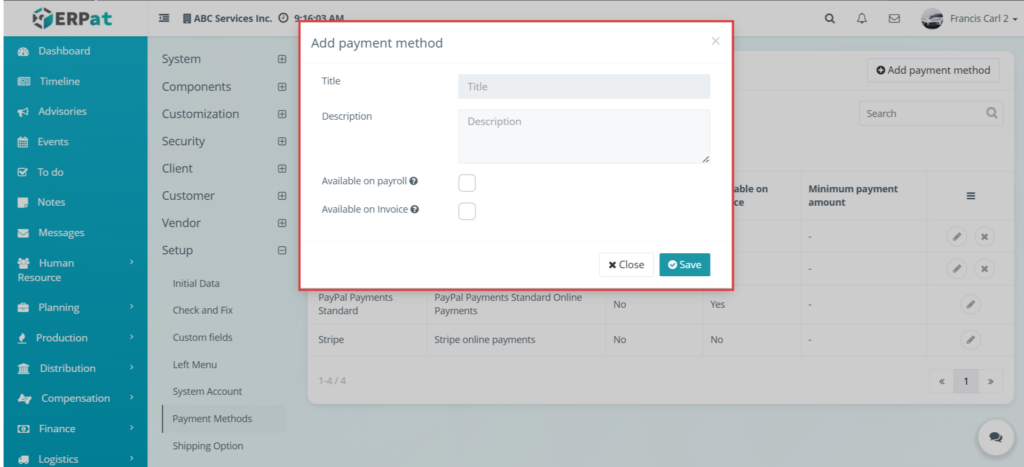Save the new payment method
Viewport: 1024px width, 467px height.
pyautogui.click(x=684, y=265)
